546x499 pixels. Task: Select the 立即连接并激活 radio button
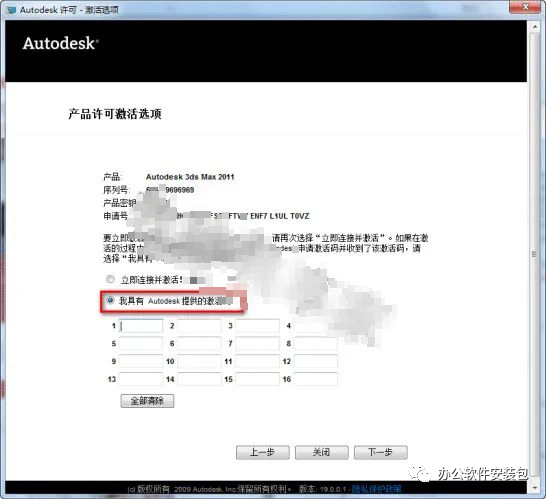coord(110,279)
